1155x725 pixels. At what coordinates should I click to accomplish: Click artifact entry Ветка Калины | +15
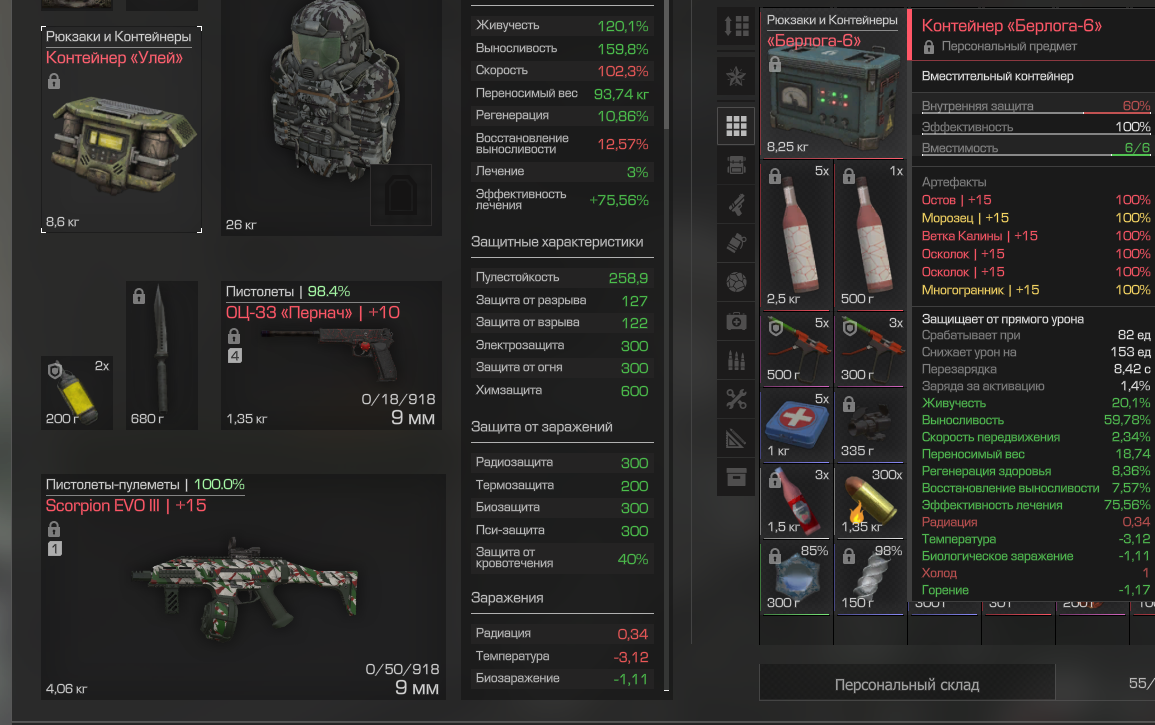click(1036, 236)
